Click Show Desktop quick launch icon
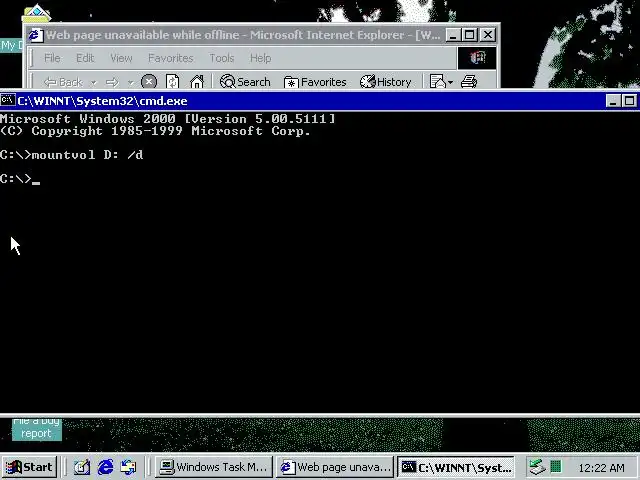The image size is (640, 480). point(82,467)
